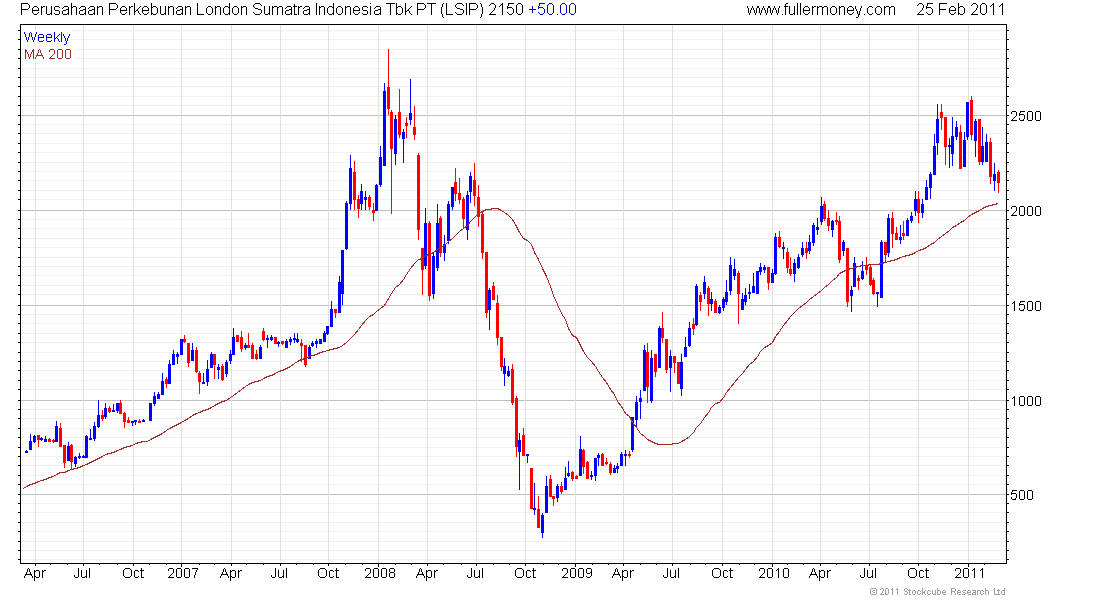Click the ticker symbol '(LSIP)' in title
The height and width of the screenshot is (600, 1100).
tap(463, 9)
